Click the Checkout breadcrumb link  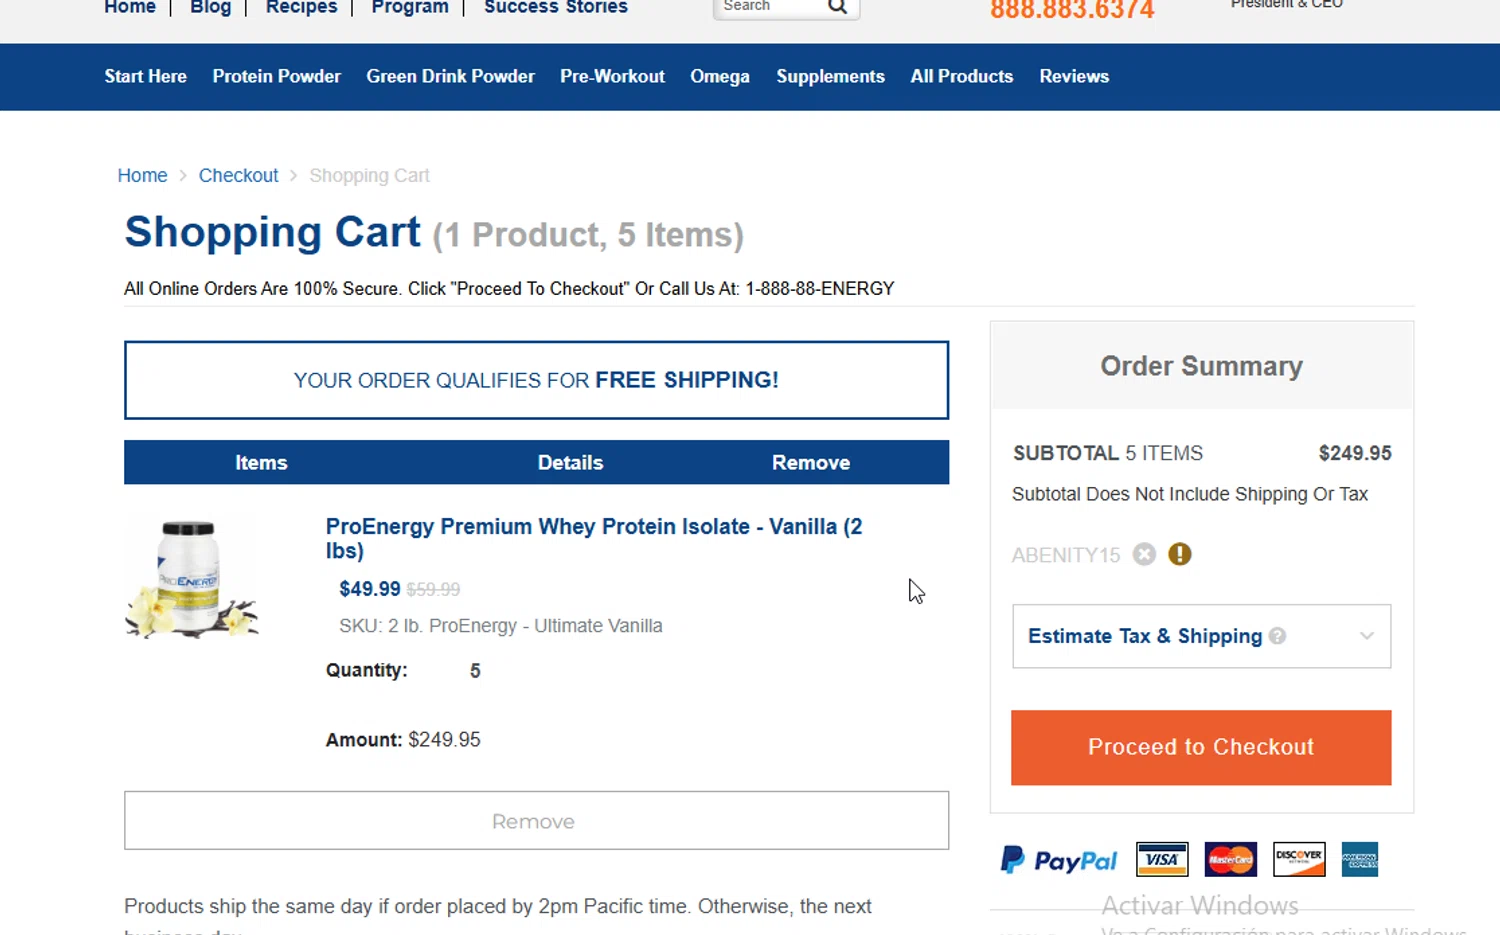238,175
